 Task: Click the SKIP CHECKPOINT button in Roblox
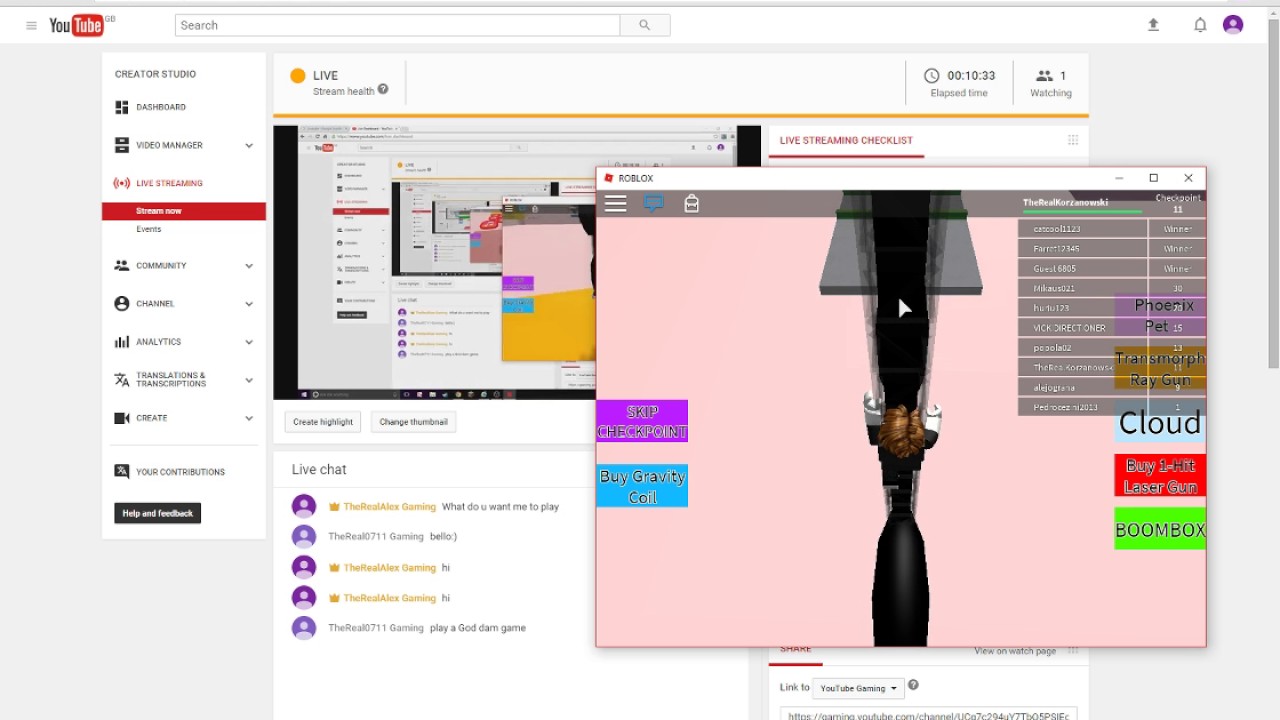click(x=642, y=421)
